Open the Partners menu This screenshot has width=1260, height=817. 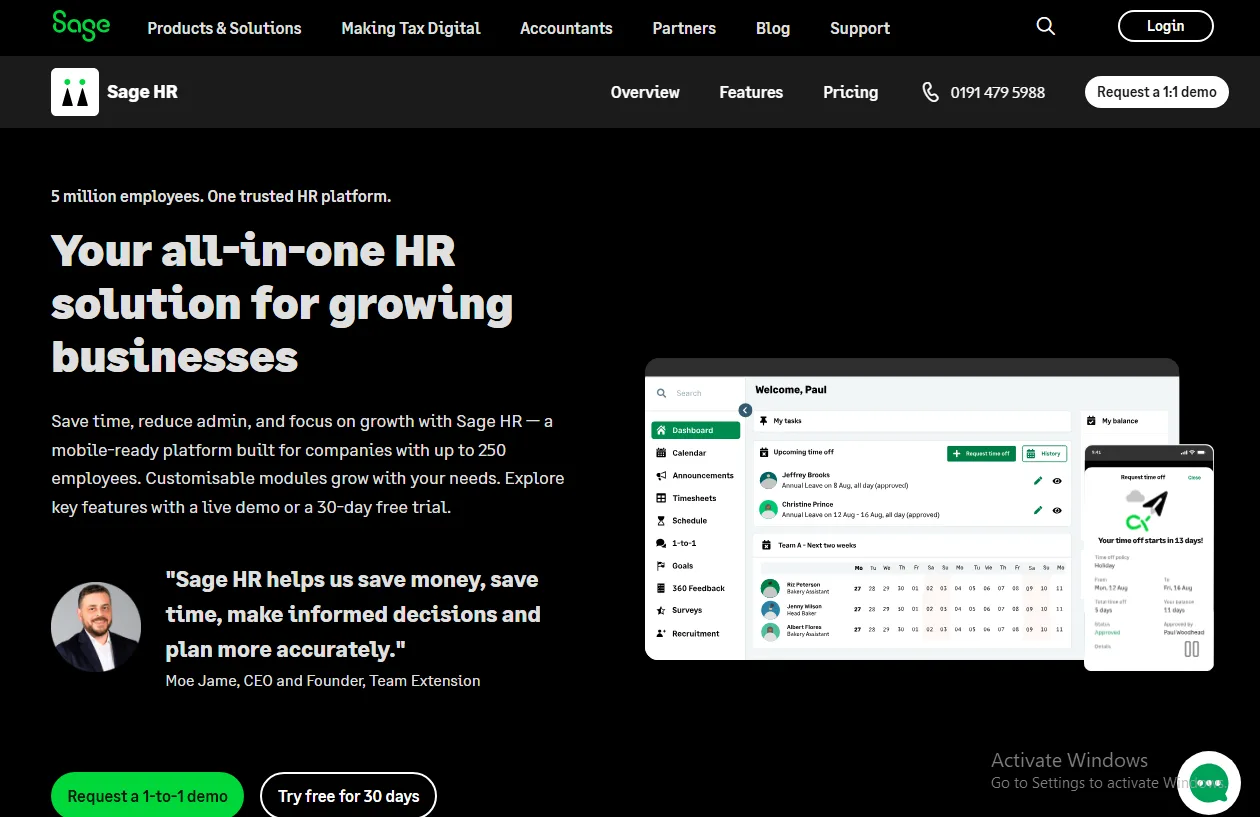(684, 28)
